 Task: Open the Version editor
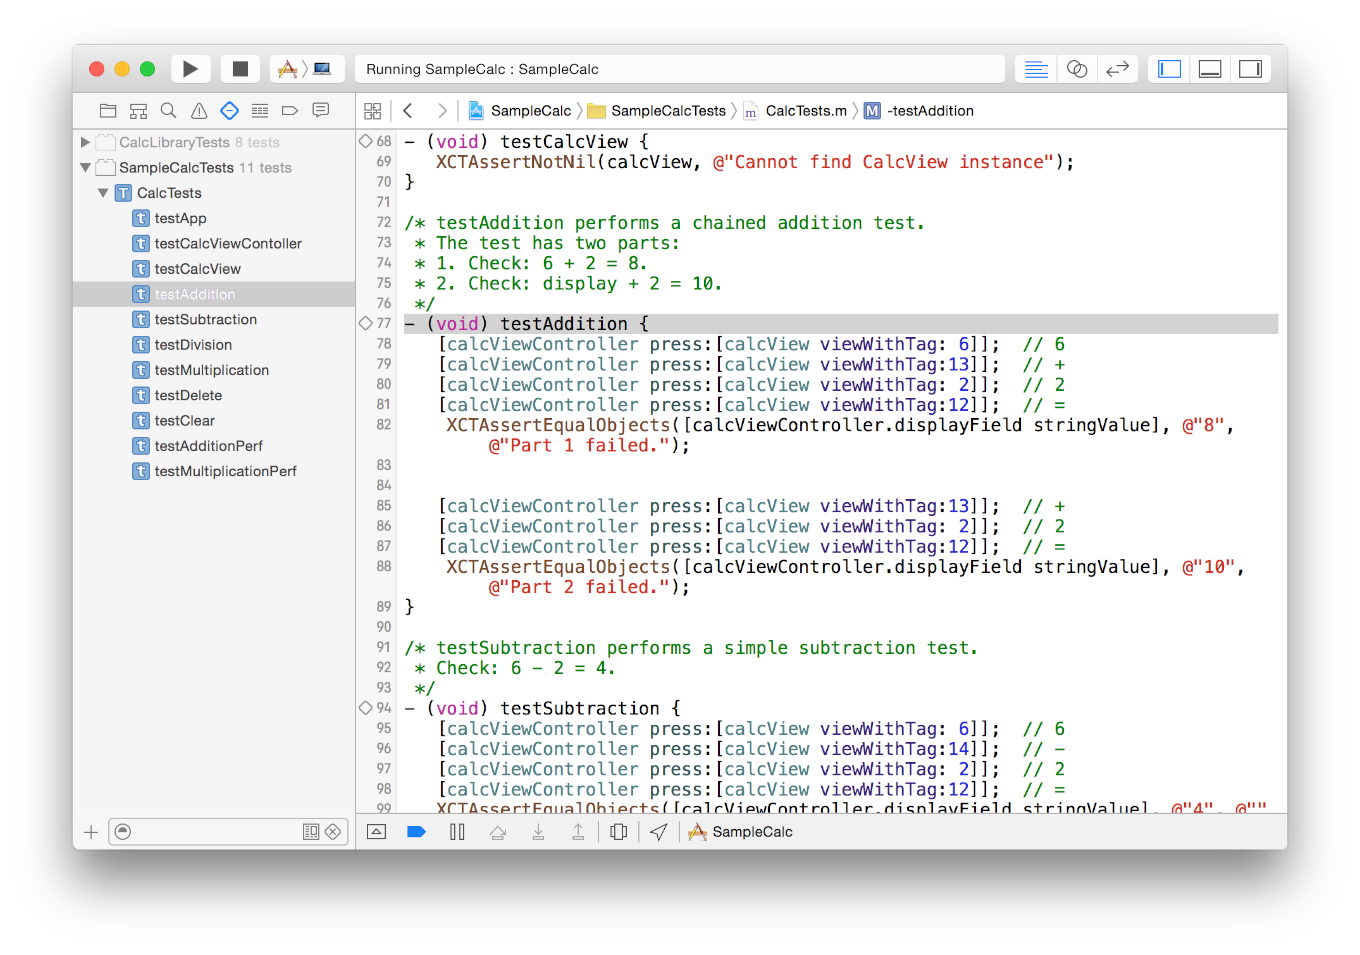click(1117, 69)
